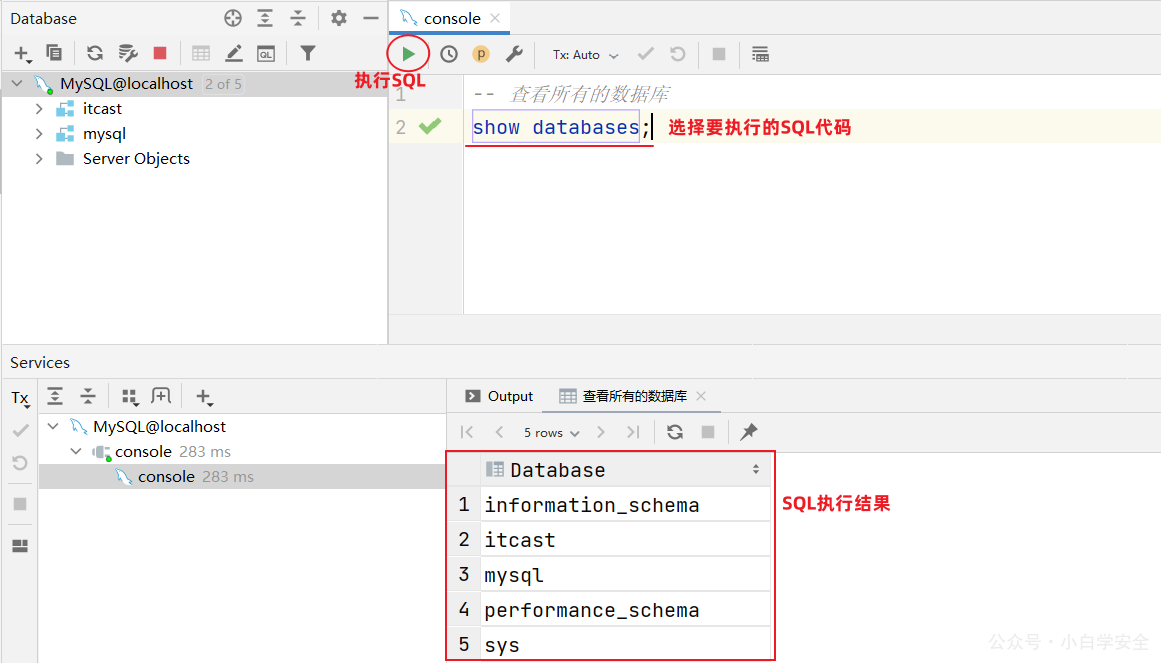The width and height of the screenshot is (1161, 663).
Task: Expand the itcast schema node
Action: (x=39, y=109)
